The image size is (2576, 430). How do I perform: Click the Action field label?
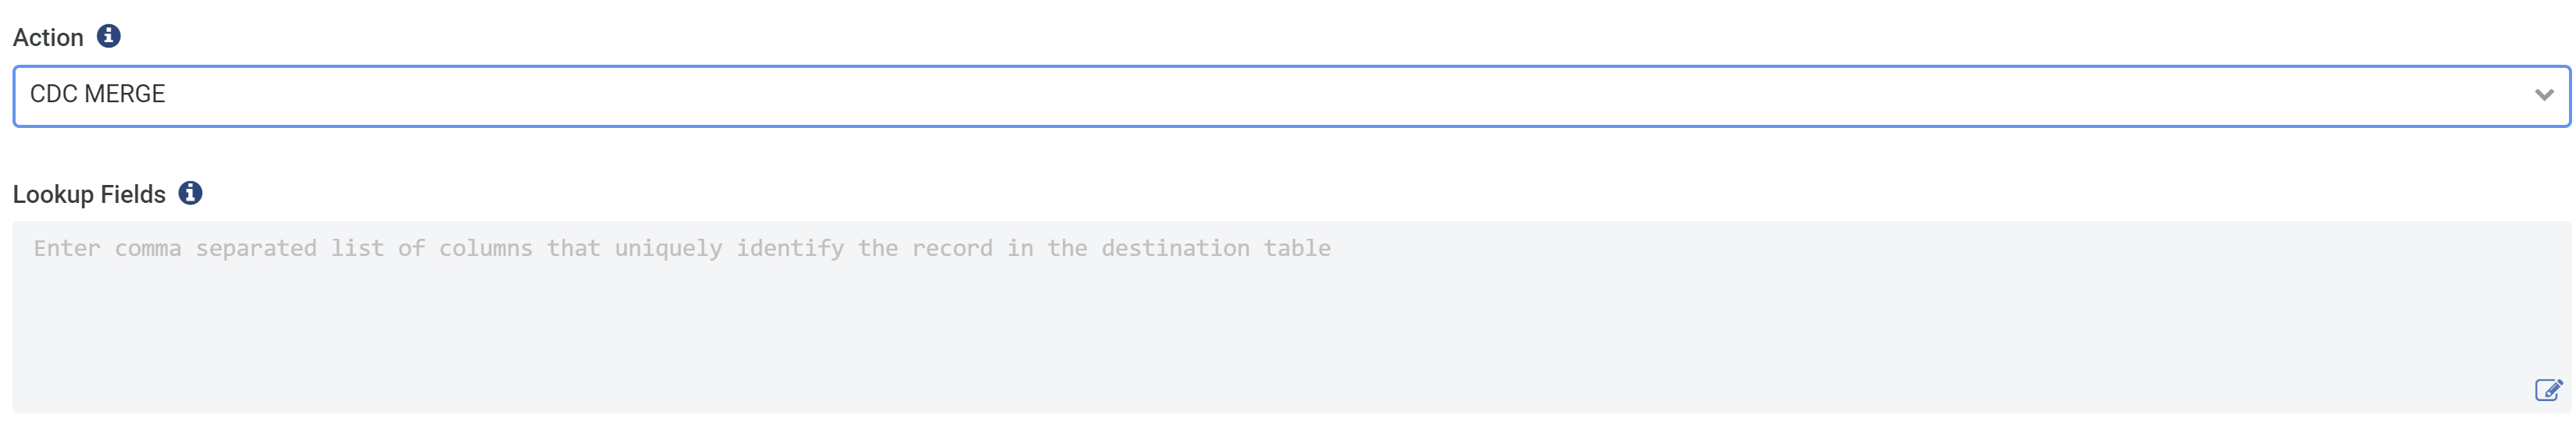pyautogui.click(x=48, y=38)
